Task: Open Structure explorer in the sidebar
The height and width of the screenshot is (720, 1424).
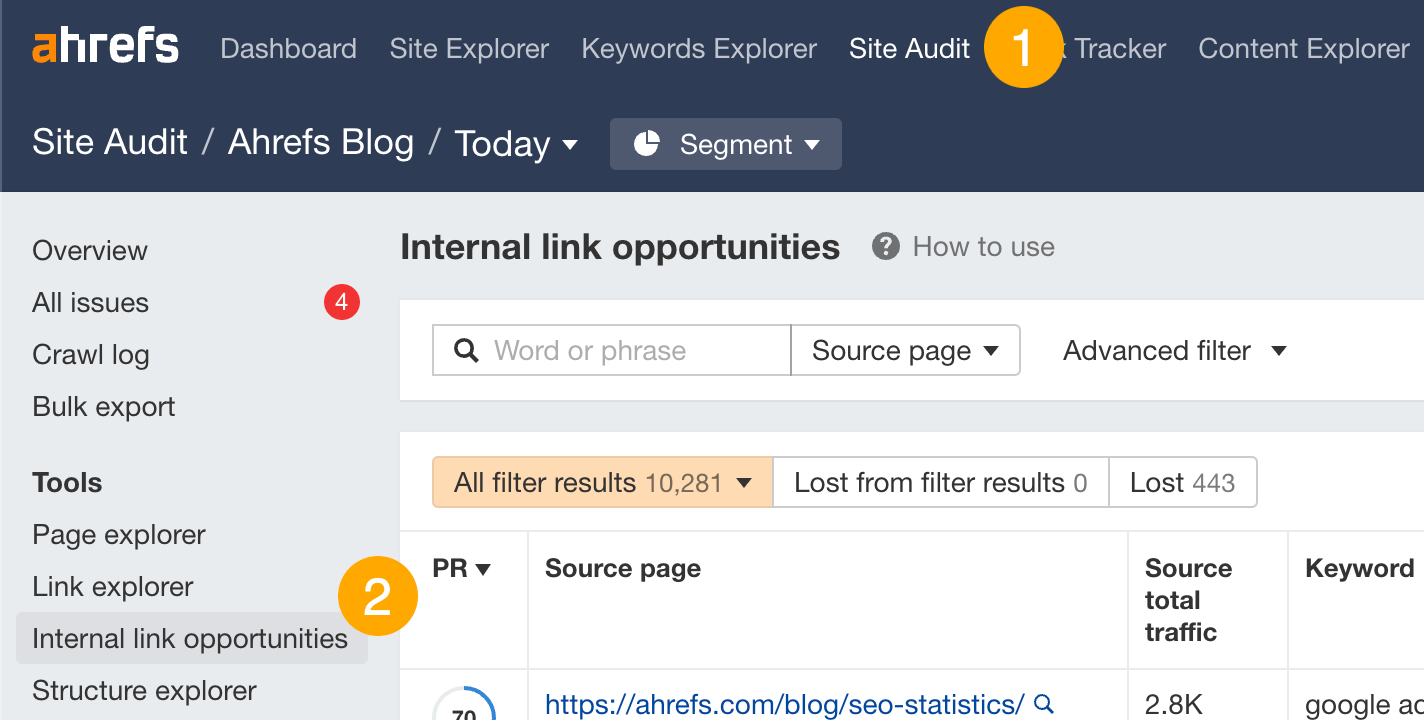Action: point(143,690)
